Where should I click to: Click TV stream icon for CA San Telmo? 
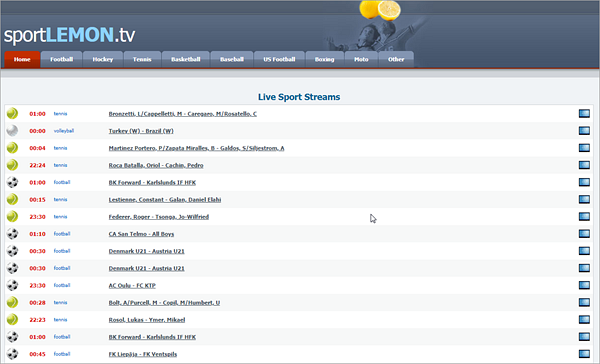[584, 234]
